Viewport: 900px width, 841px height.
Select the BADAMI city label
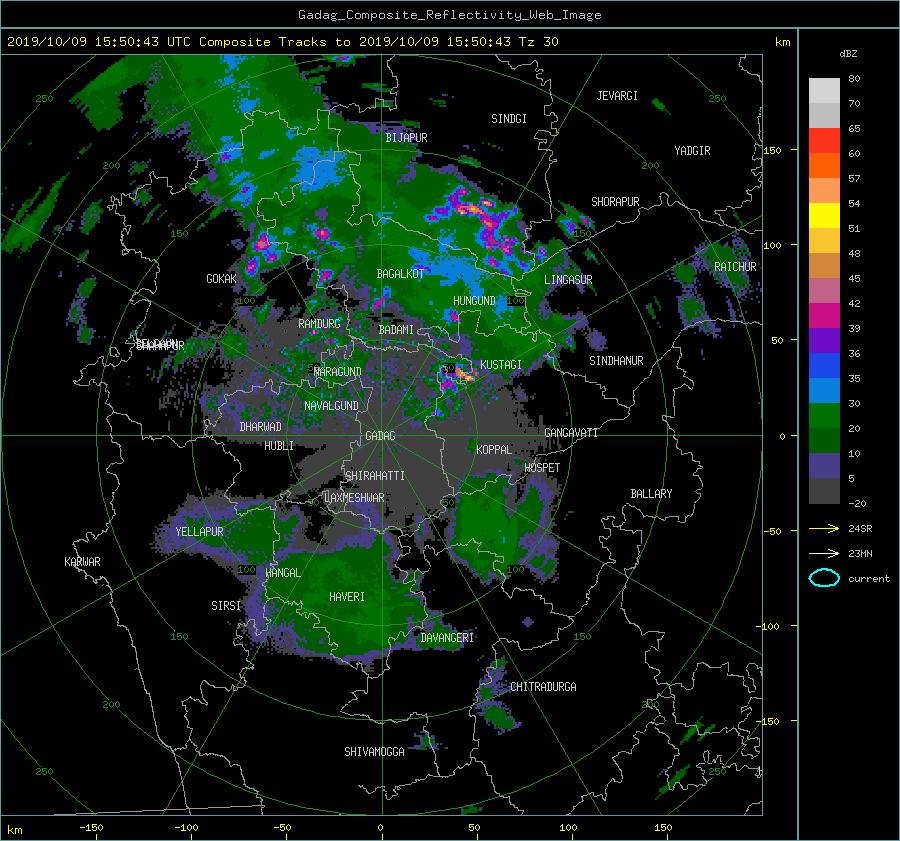tap(396, 330)
